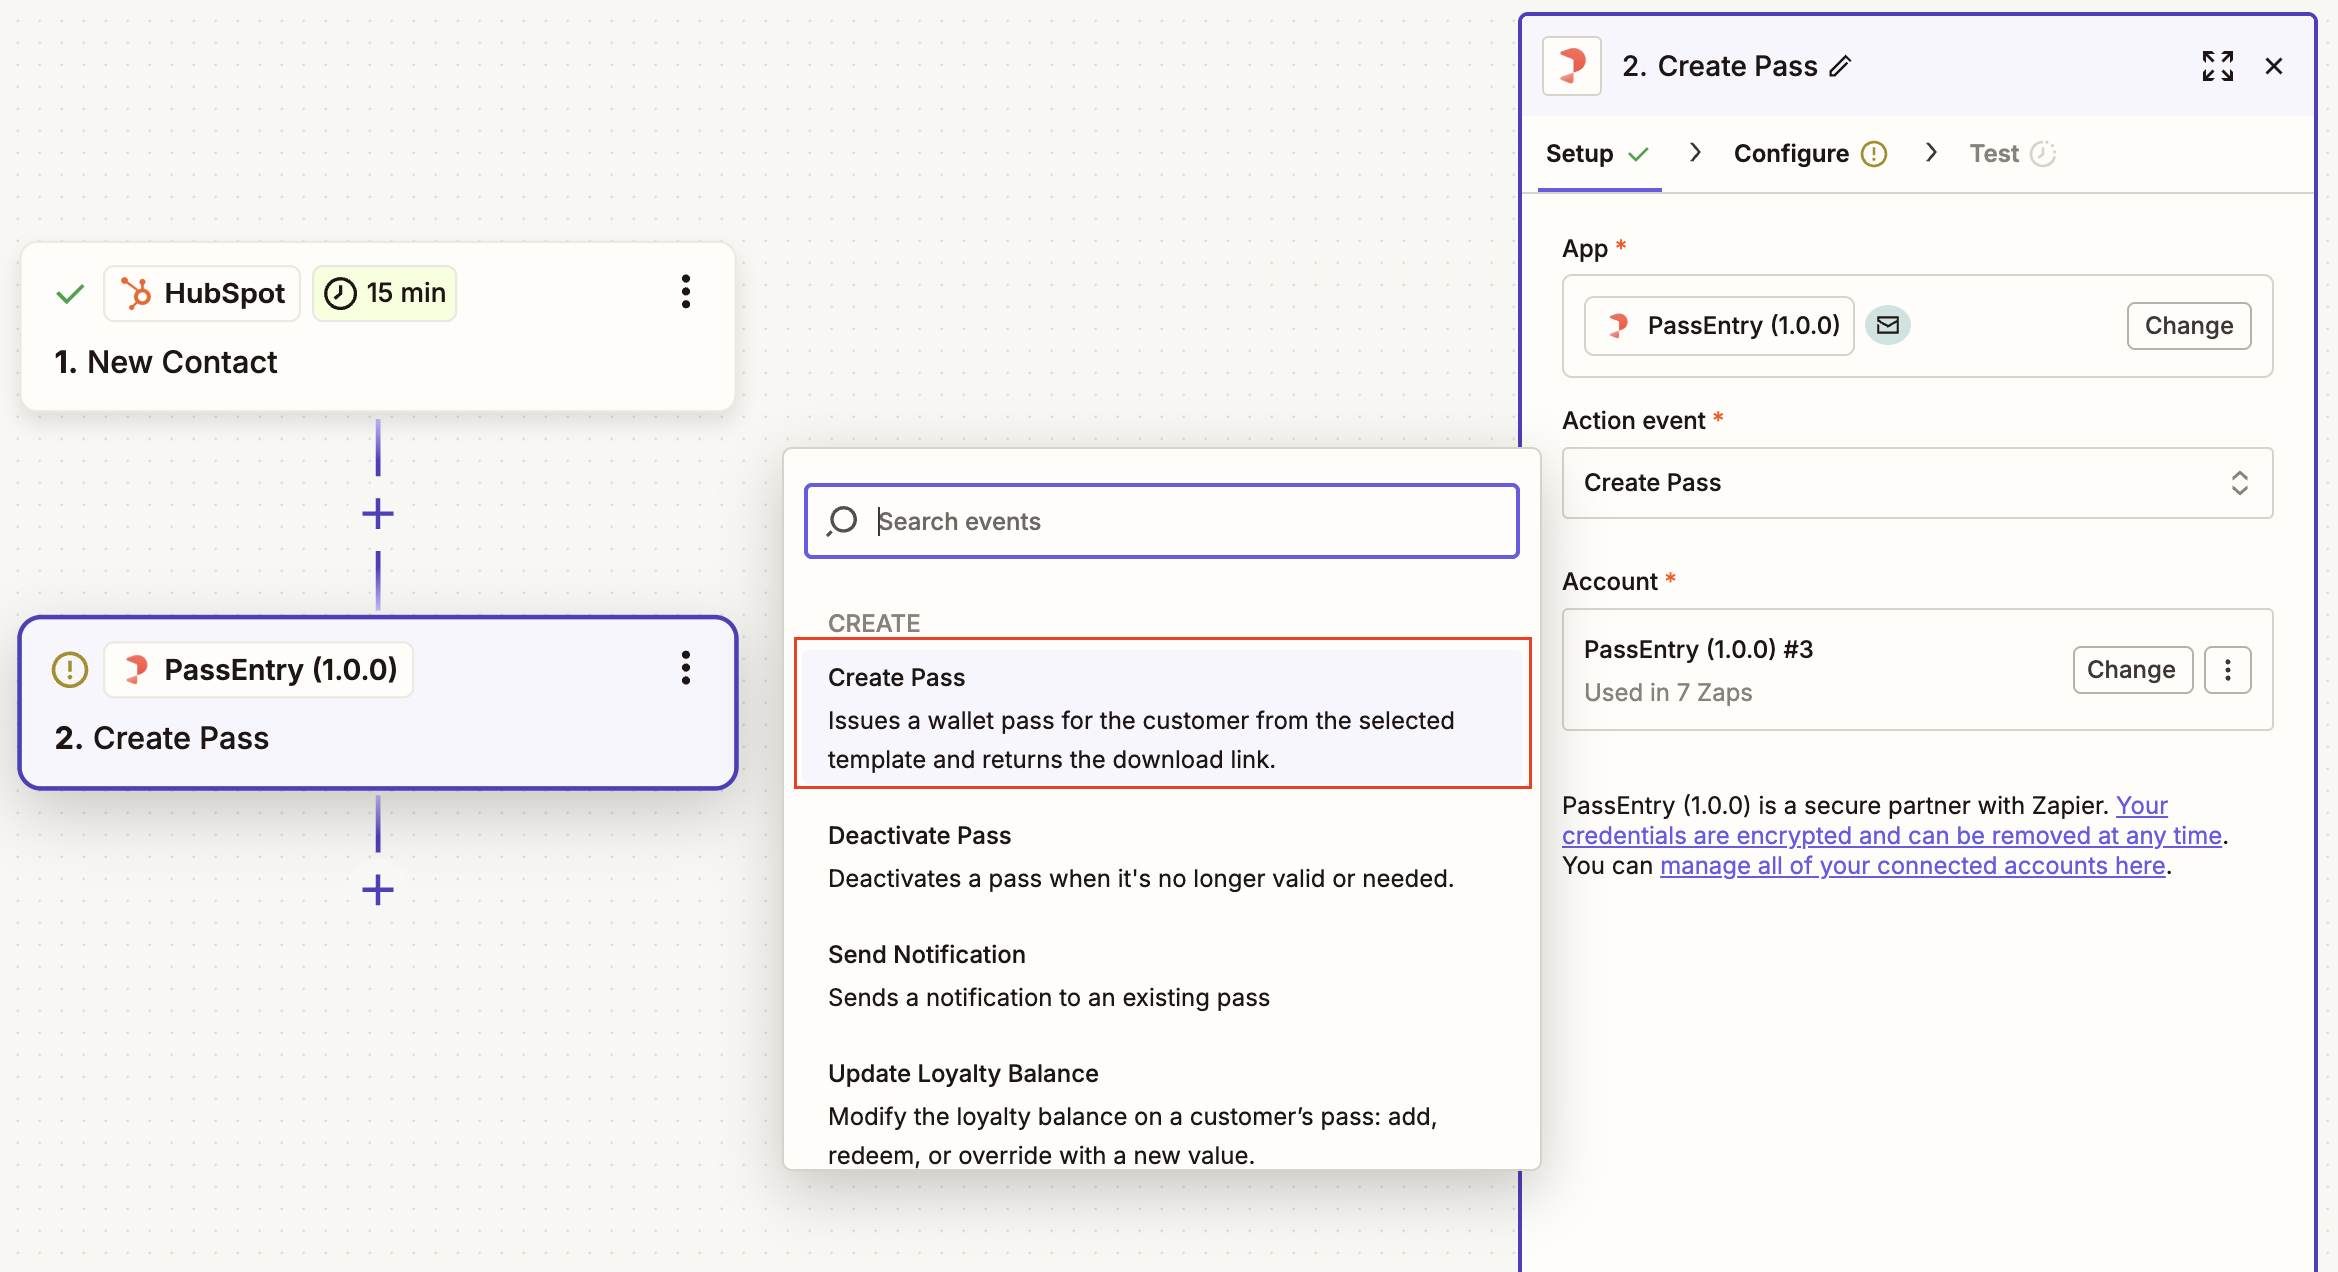
Task: Expand the panel to full screen
Action: click(2217, 66)
